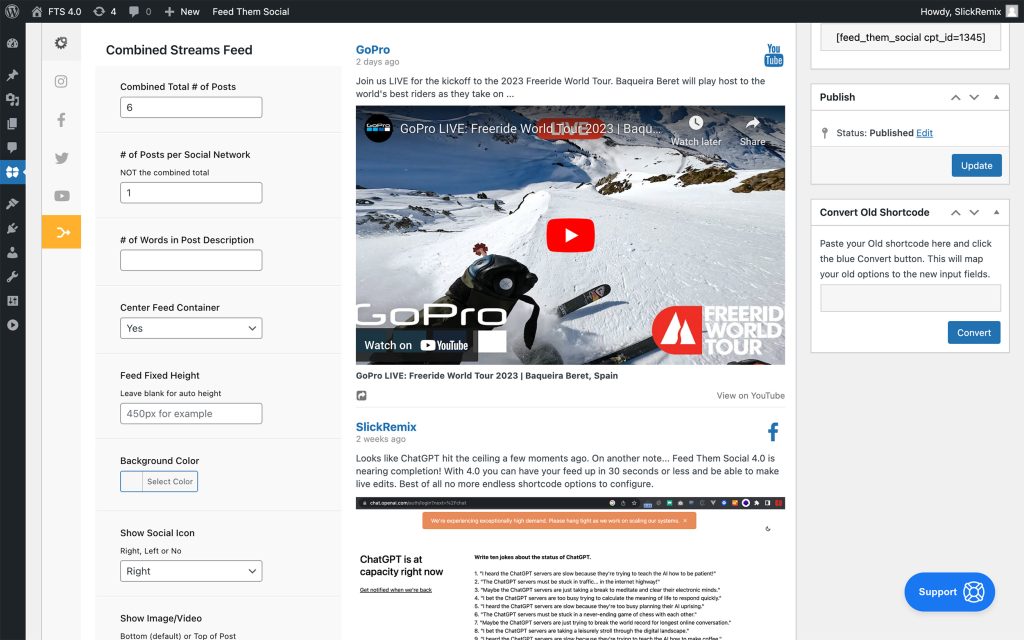1024x640 pixels.
Task: Open the View on YouTube link
Action: (750, 396)
